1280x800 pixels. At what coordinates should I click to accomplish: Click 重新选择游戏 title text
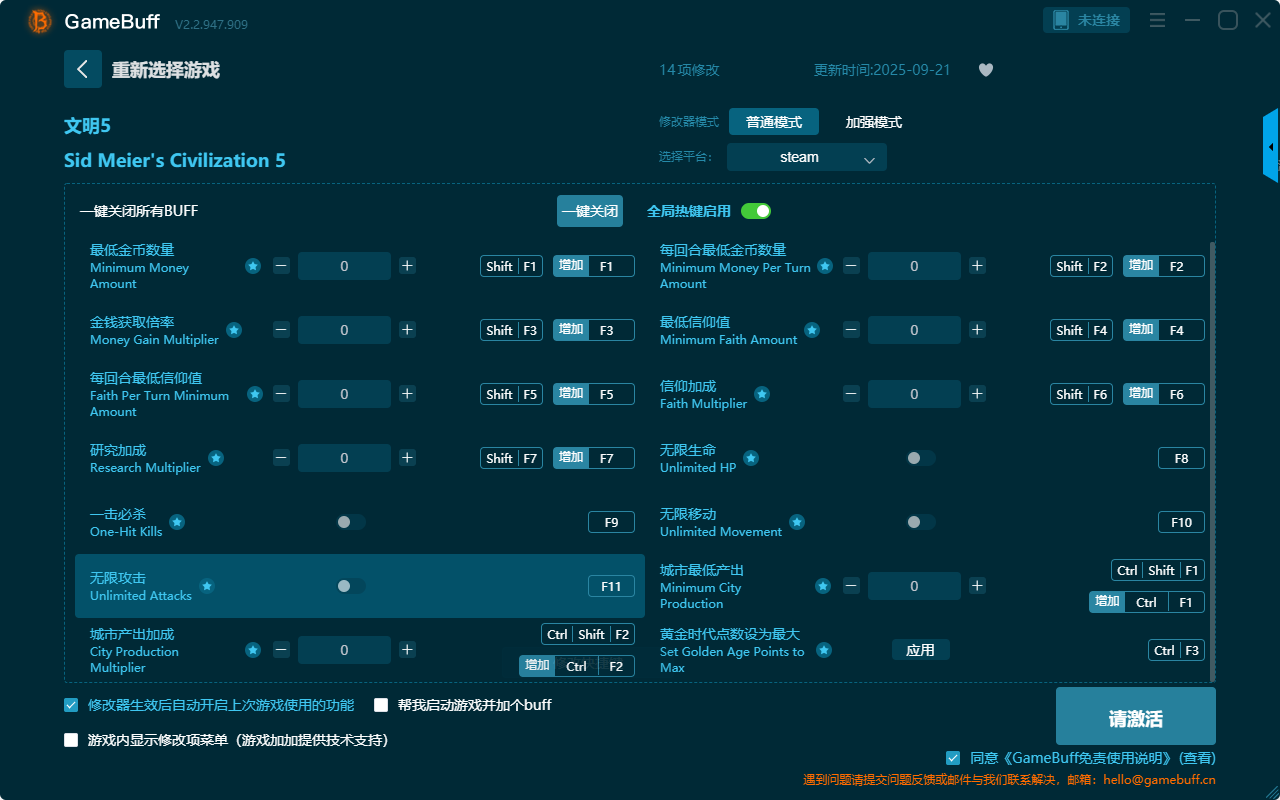tap(165, 70)
